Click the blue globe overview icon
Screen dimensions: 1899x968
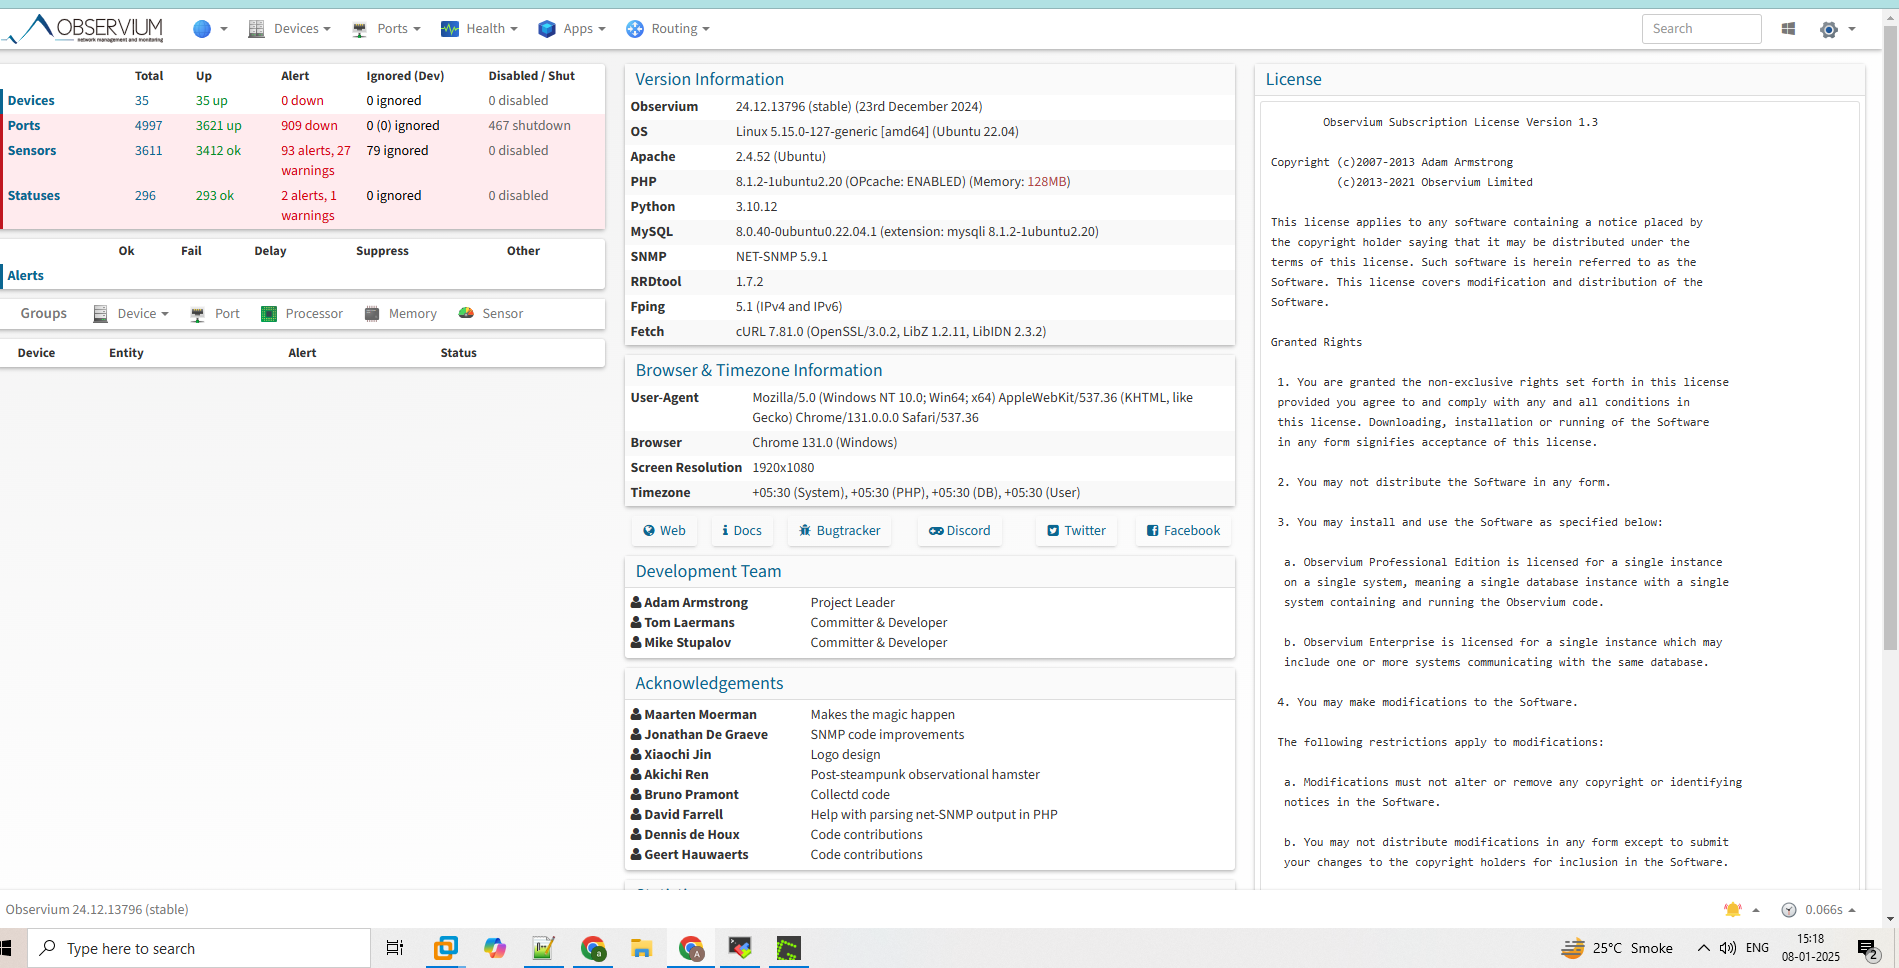202,29
